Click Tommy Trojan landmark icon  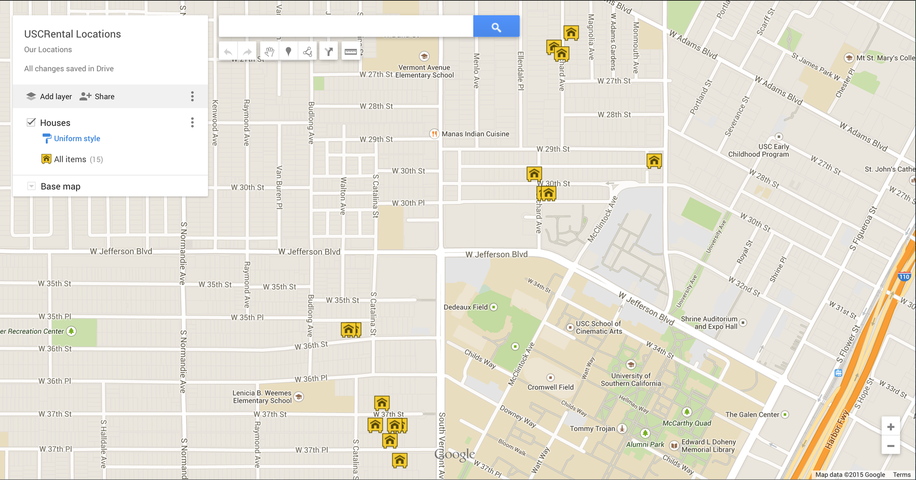pyautogui.click(x=623, y=428)
